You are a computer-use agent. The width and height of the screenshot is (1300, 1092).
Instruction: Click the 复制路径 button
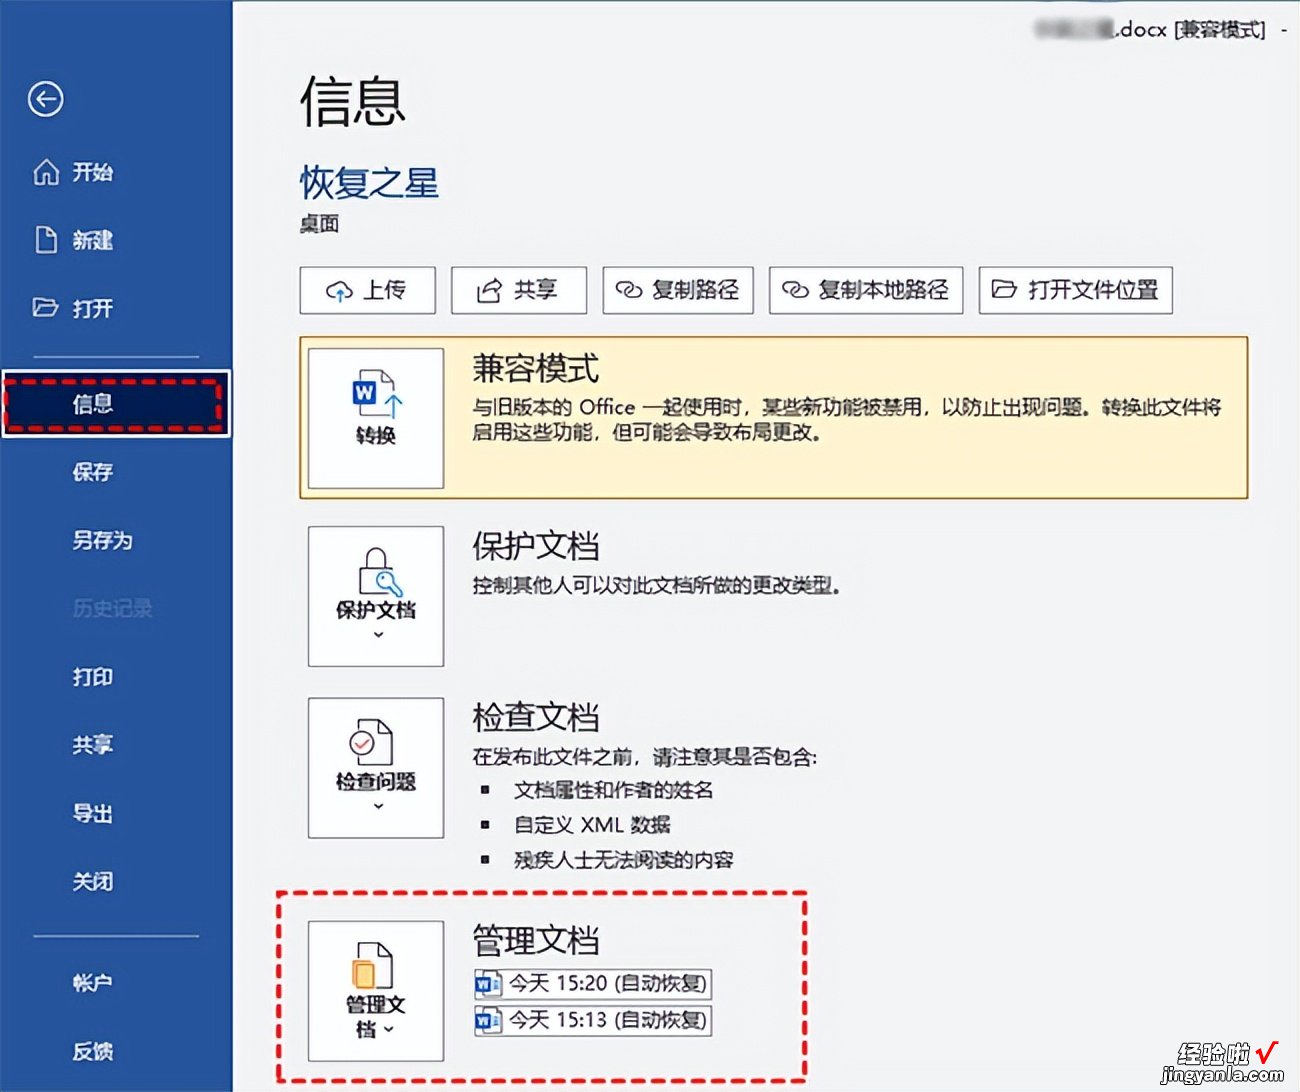[x=678, y=290]
